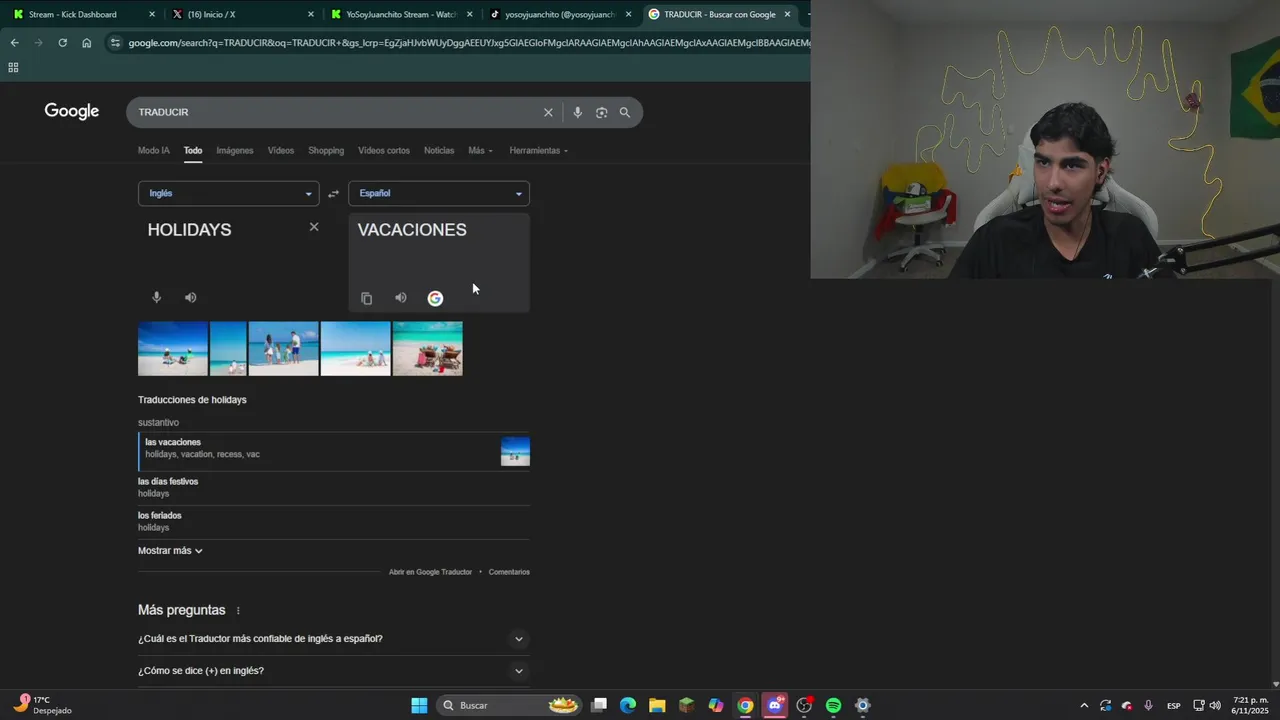
Task: Listen to HOLIDAYS pronunciation
Action: (x=191, y=297)
